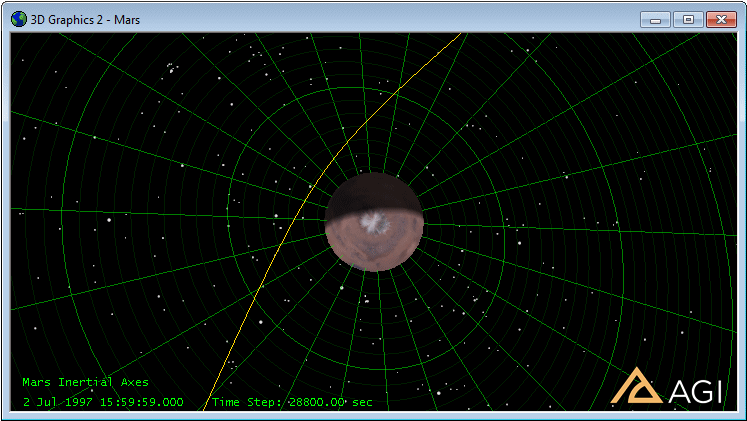Minimize the 3D Graphics 2 window

(657, 18)
